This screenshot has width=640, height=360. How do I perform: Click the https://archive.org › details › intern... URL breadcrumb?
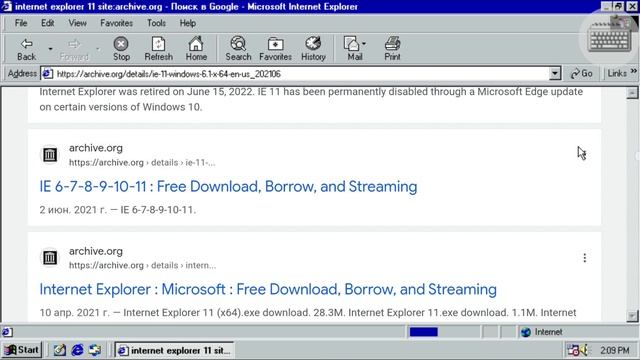[142, 265]
